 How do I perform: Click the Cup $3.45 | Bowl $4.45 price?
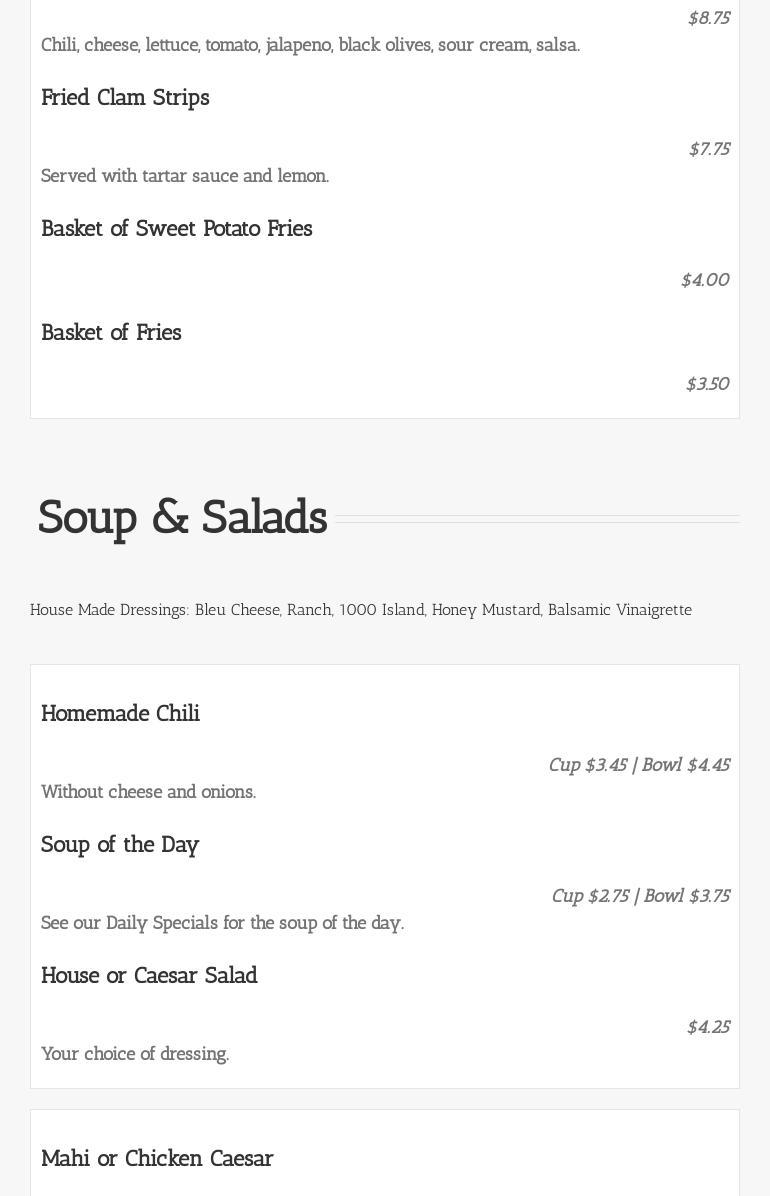click(x=639, y=765)
